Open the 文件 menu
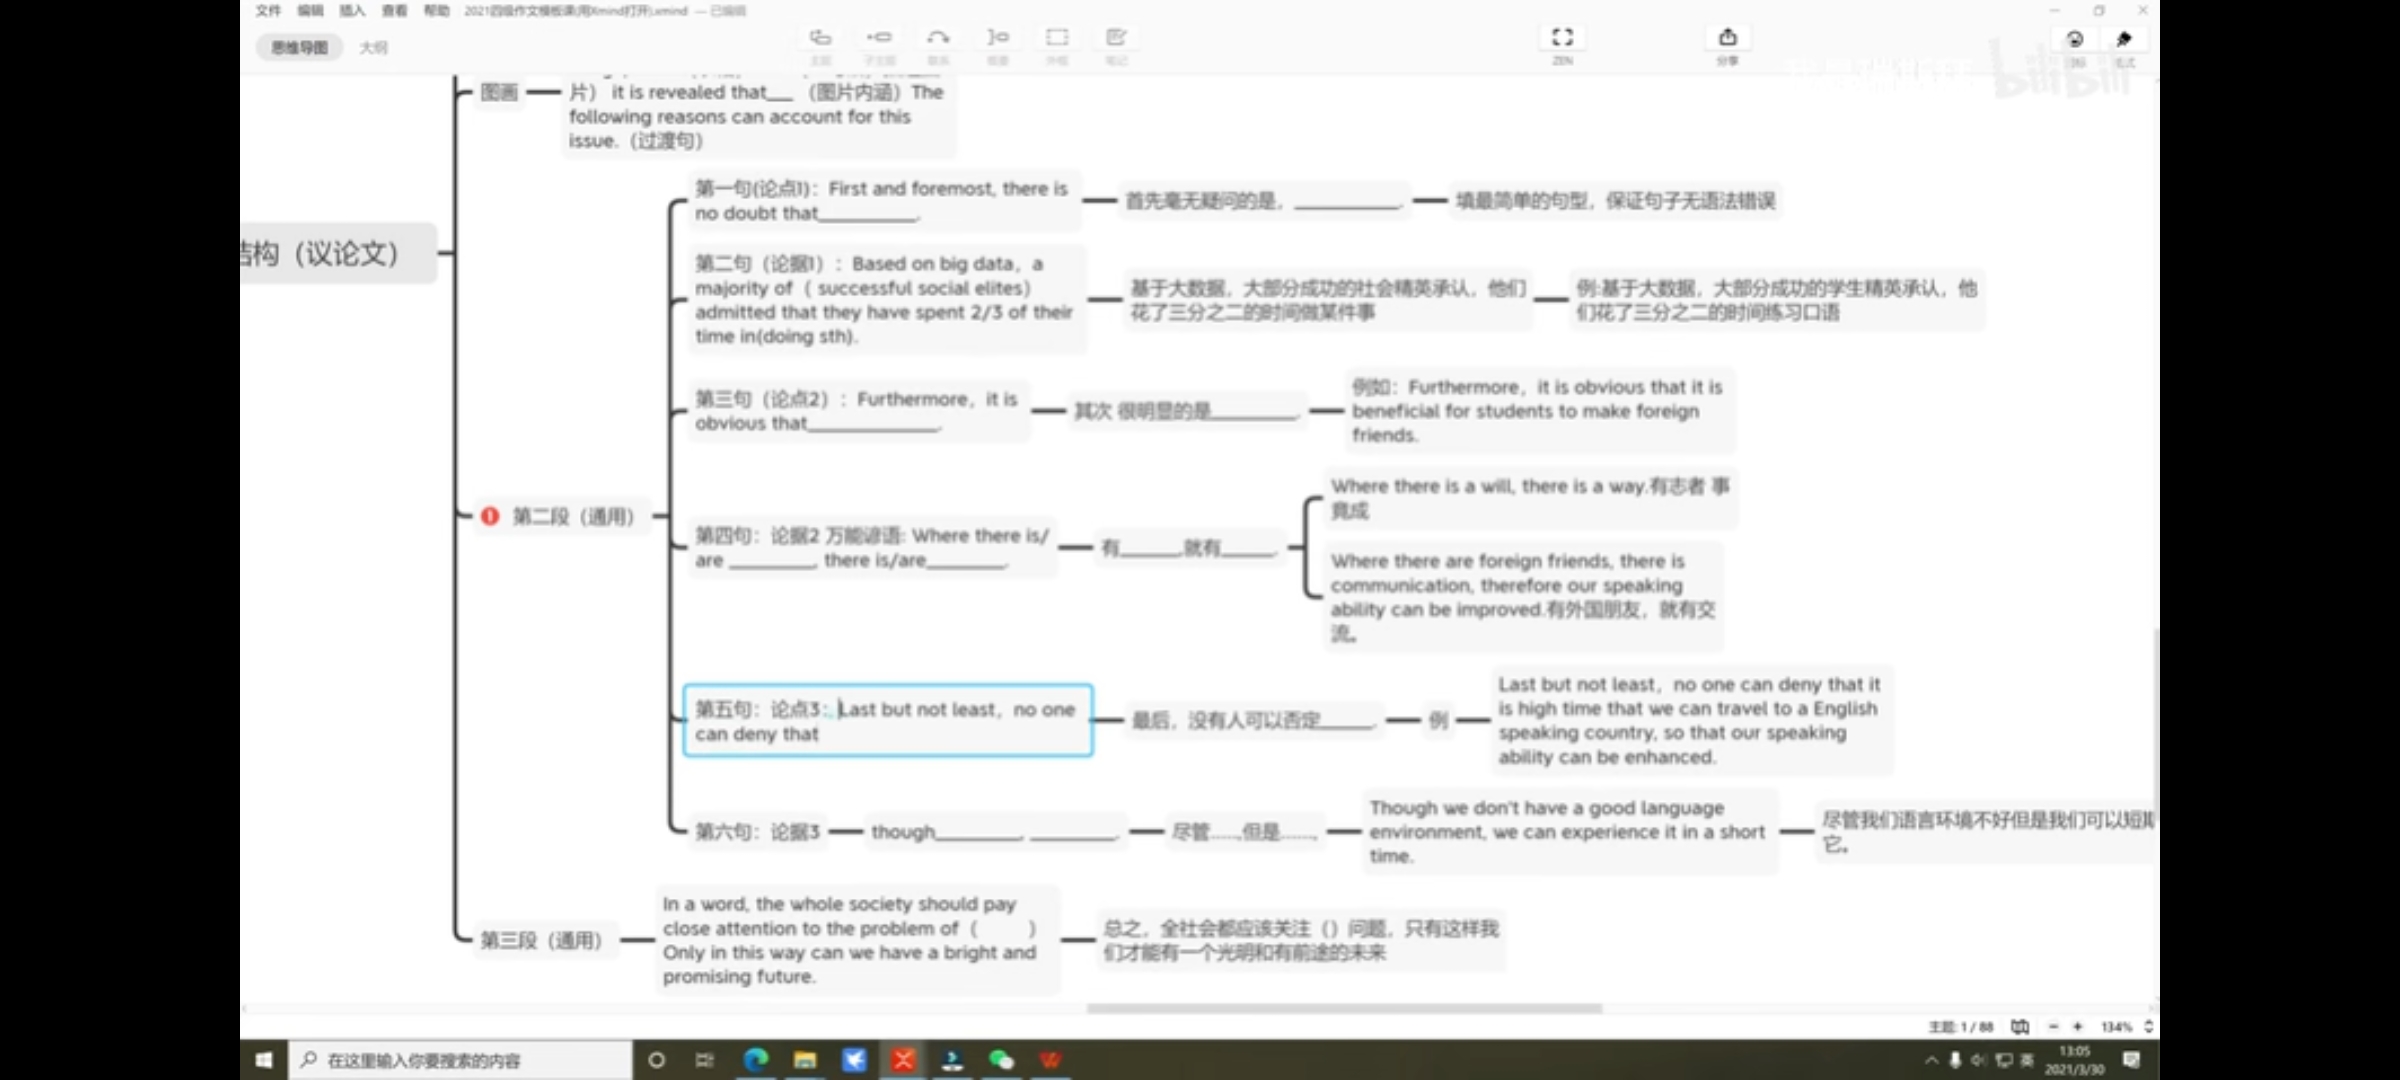 click(268, 10)
